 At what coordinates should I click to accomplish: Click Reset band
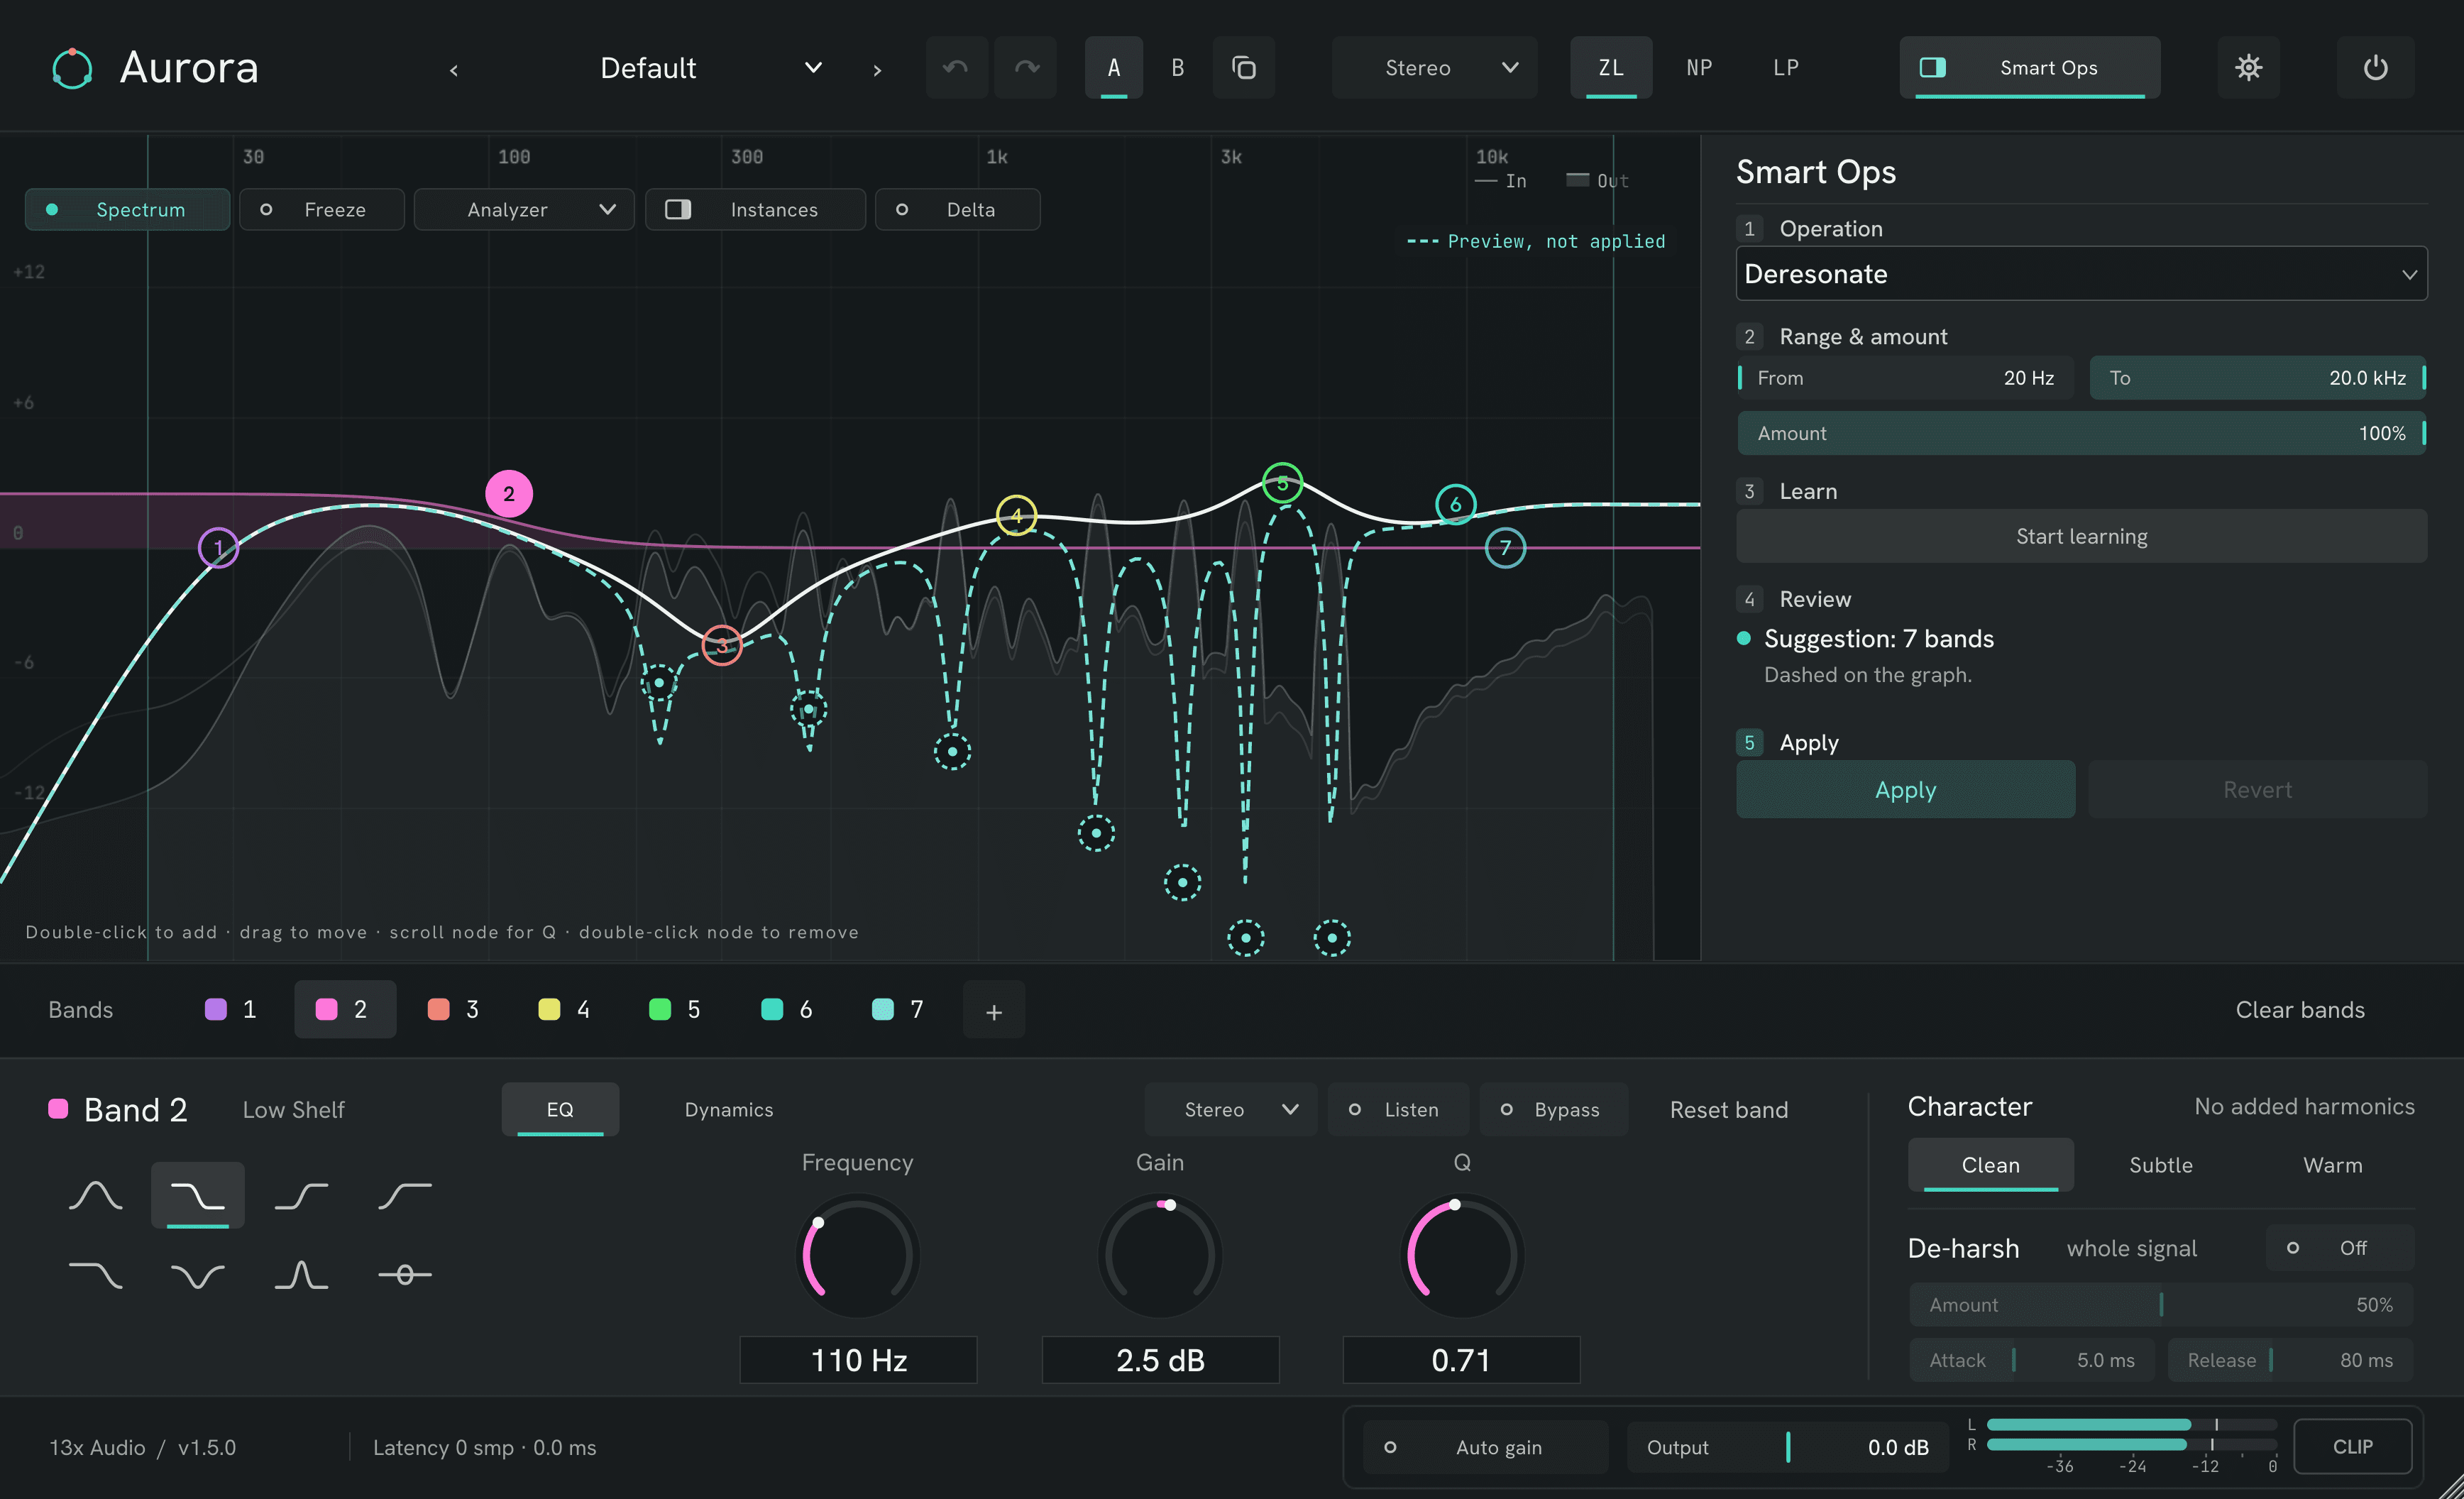tap(1729, 1109)
